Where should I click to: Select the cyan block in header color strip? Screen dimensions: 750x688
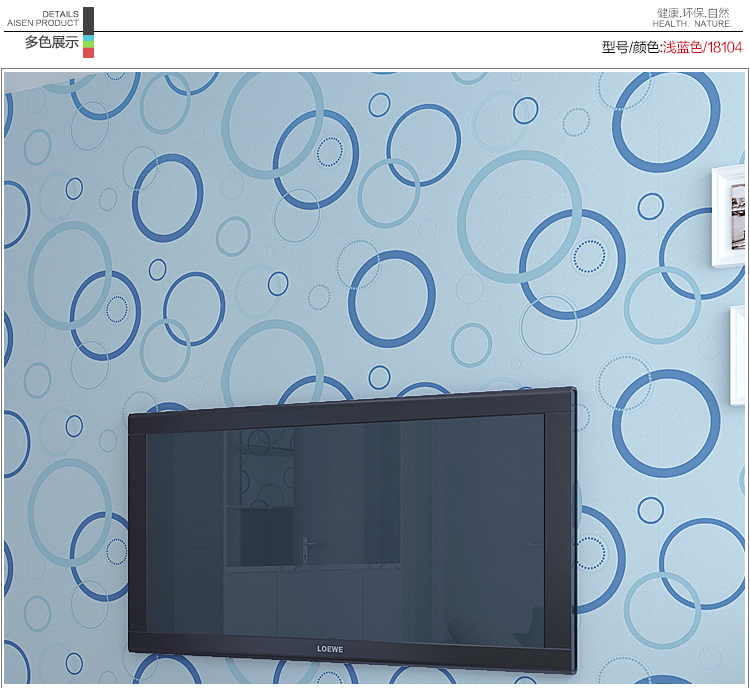(x=88, y=38)
